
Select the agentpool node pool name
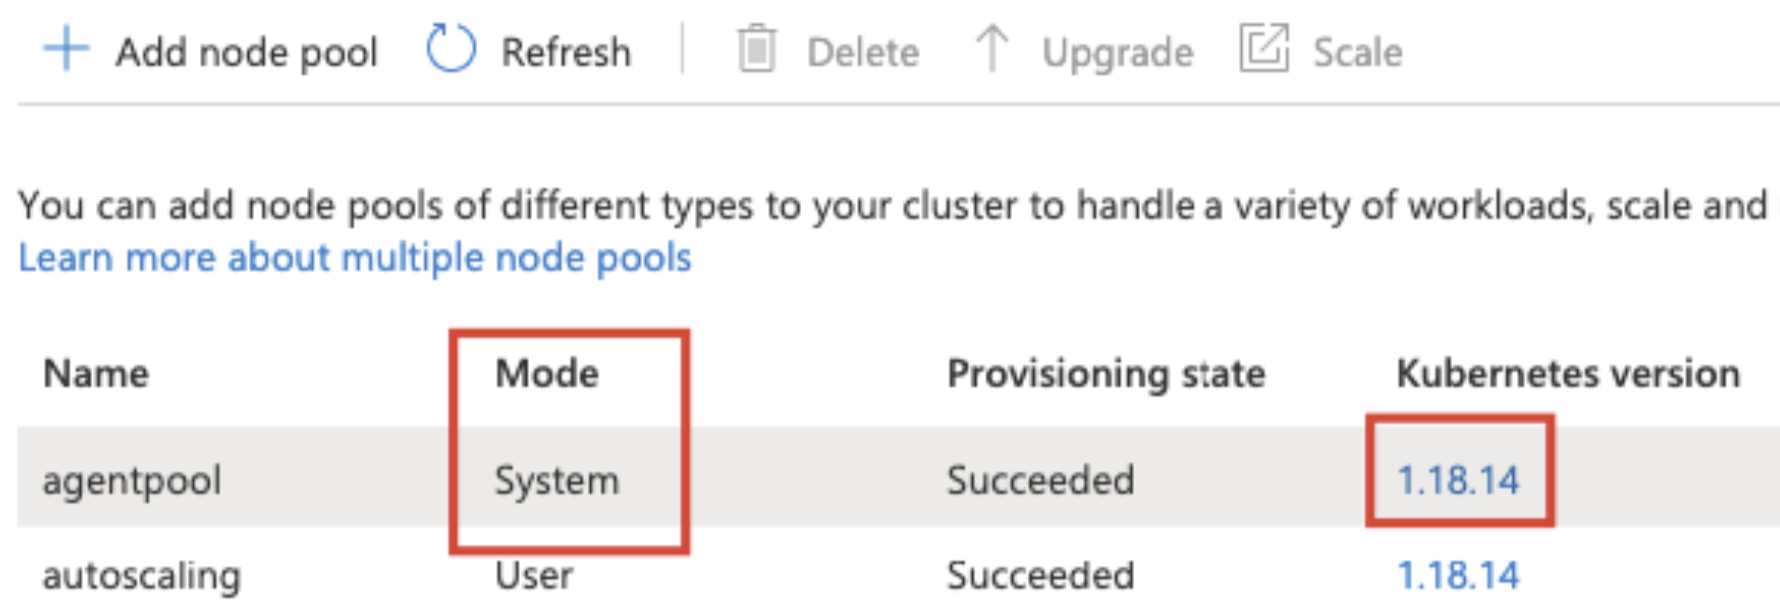coord(132,481)
